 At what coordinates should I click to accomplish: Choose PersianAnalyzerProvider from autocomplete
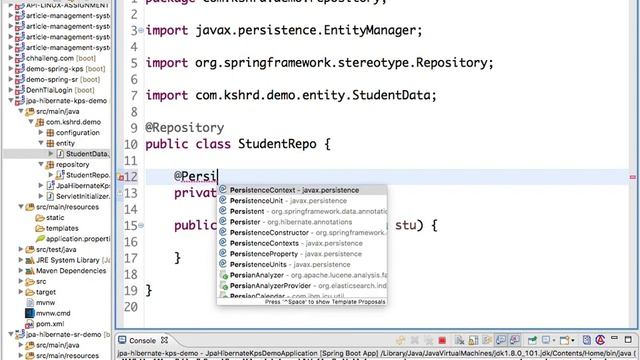point(302,285)
